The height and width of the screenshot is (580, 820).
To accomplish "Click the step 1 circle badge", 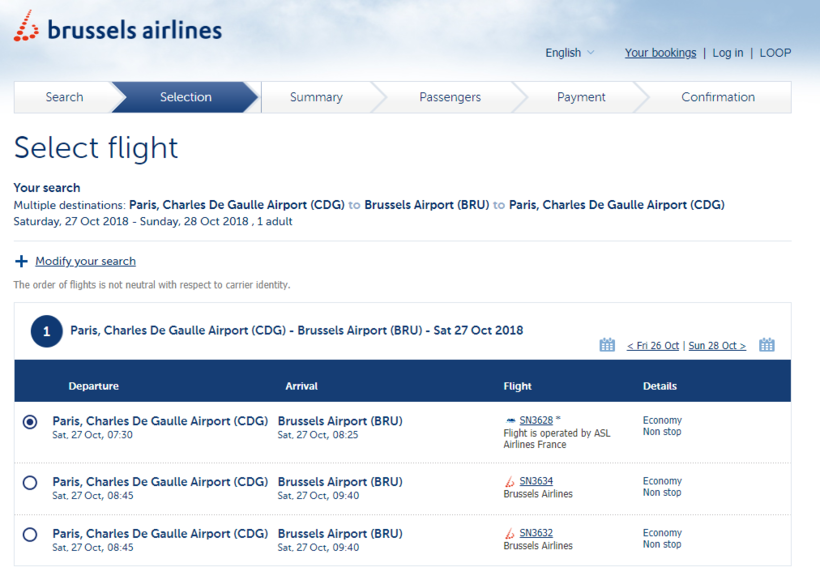I will [47, 331].
